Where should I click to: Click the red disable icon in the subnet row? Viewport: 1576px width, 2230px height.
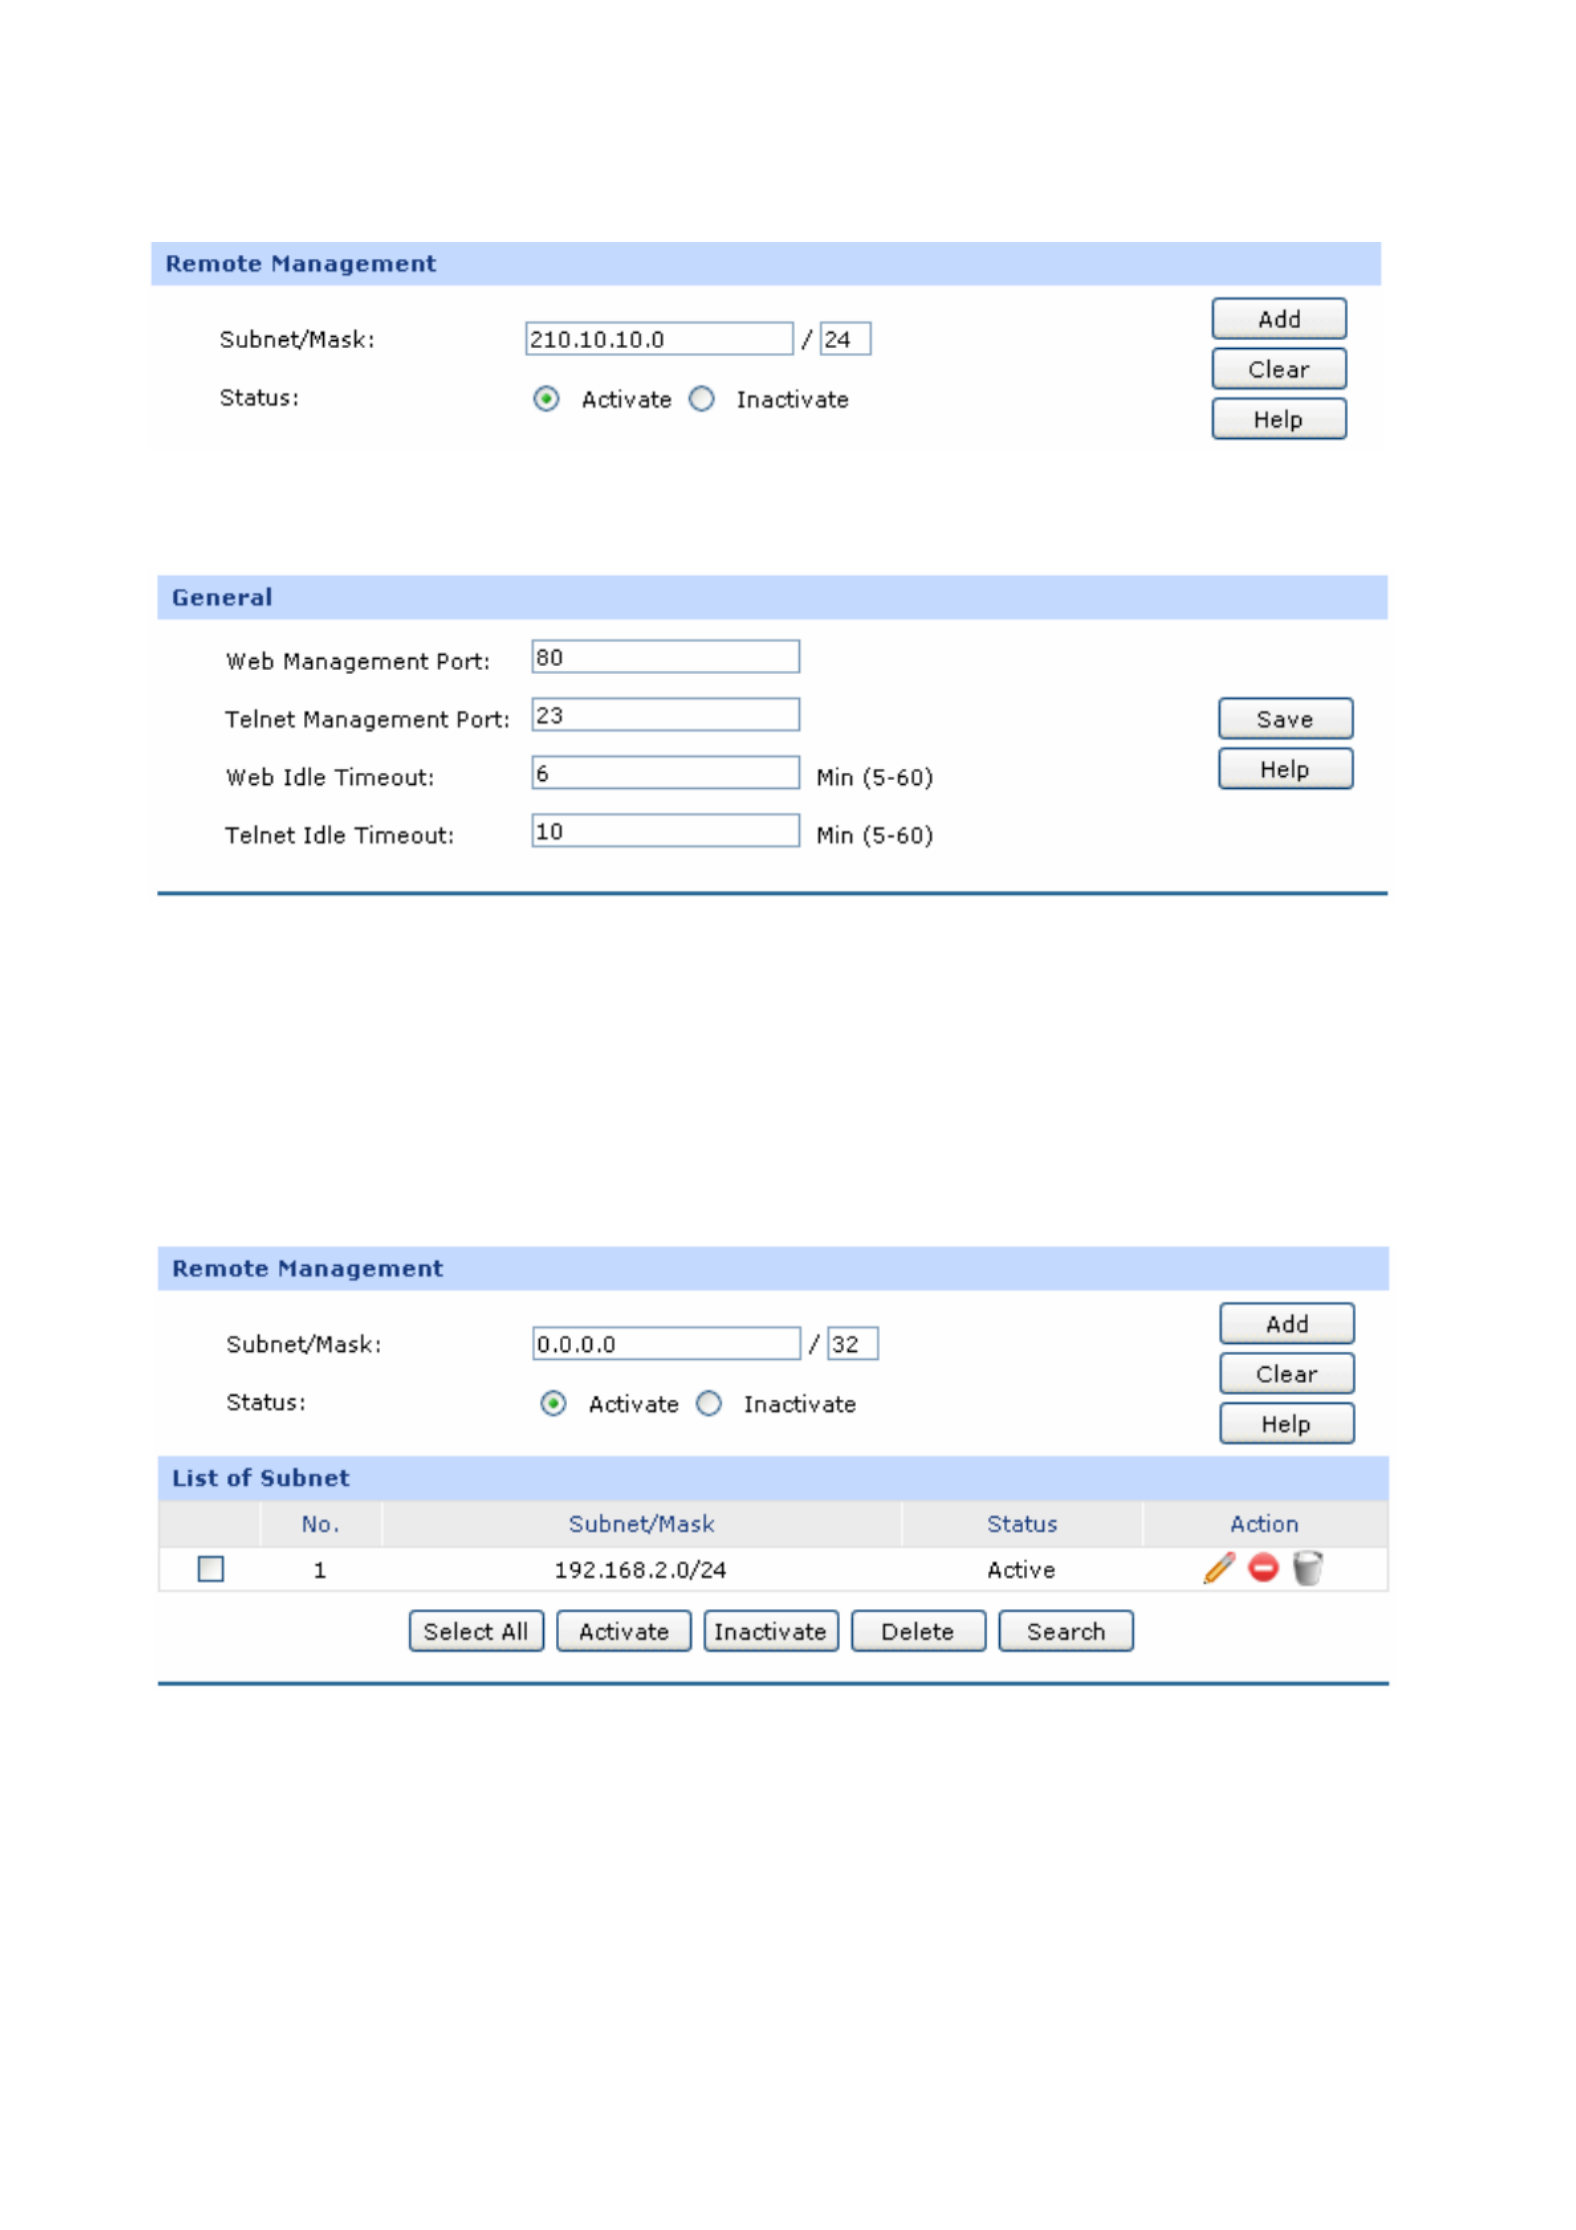click(1263, 1568)
